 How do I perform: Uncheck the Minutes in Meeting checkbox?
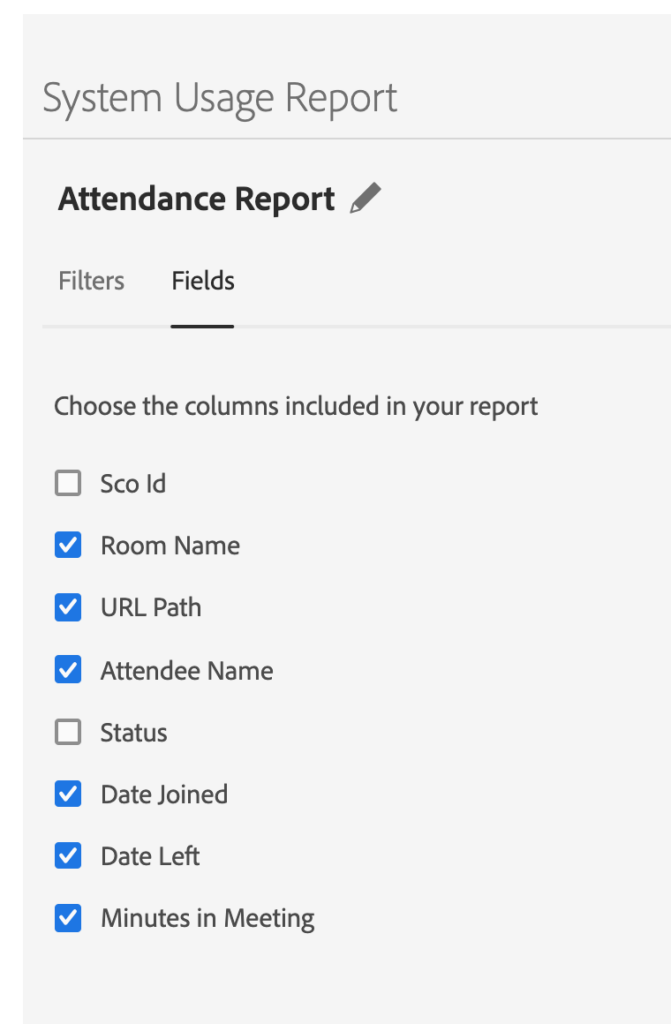(x=68, y=918)
